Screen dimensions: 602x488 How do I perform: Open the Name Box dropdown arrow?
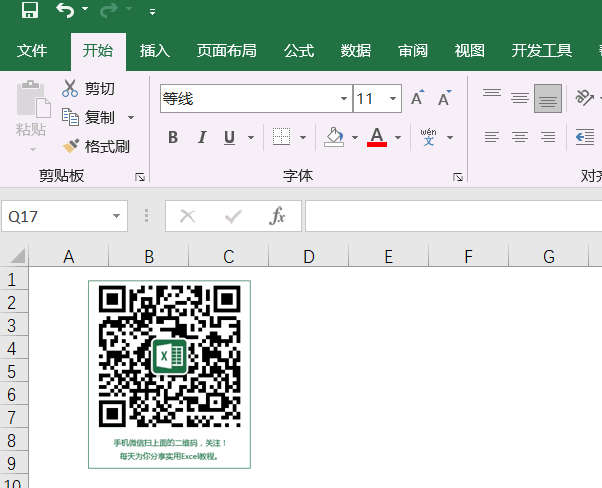click(x=116, y=216)
